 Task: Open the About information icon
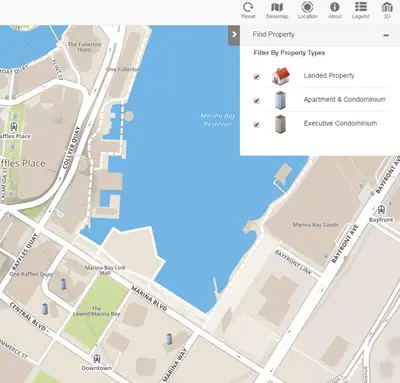coord(335,10)
